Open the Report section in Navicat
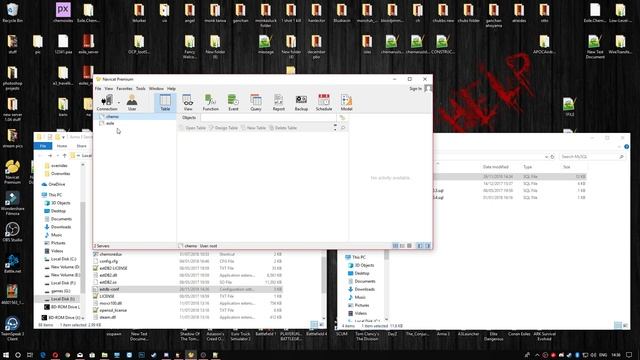 278,102
